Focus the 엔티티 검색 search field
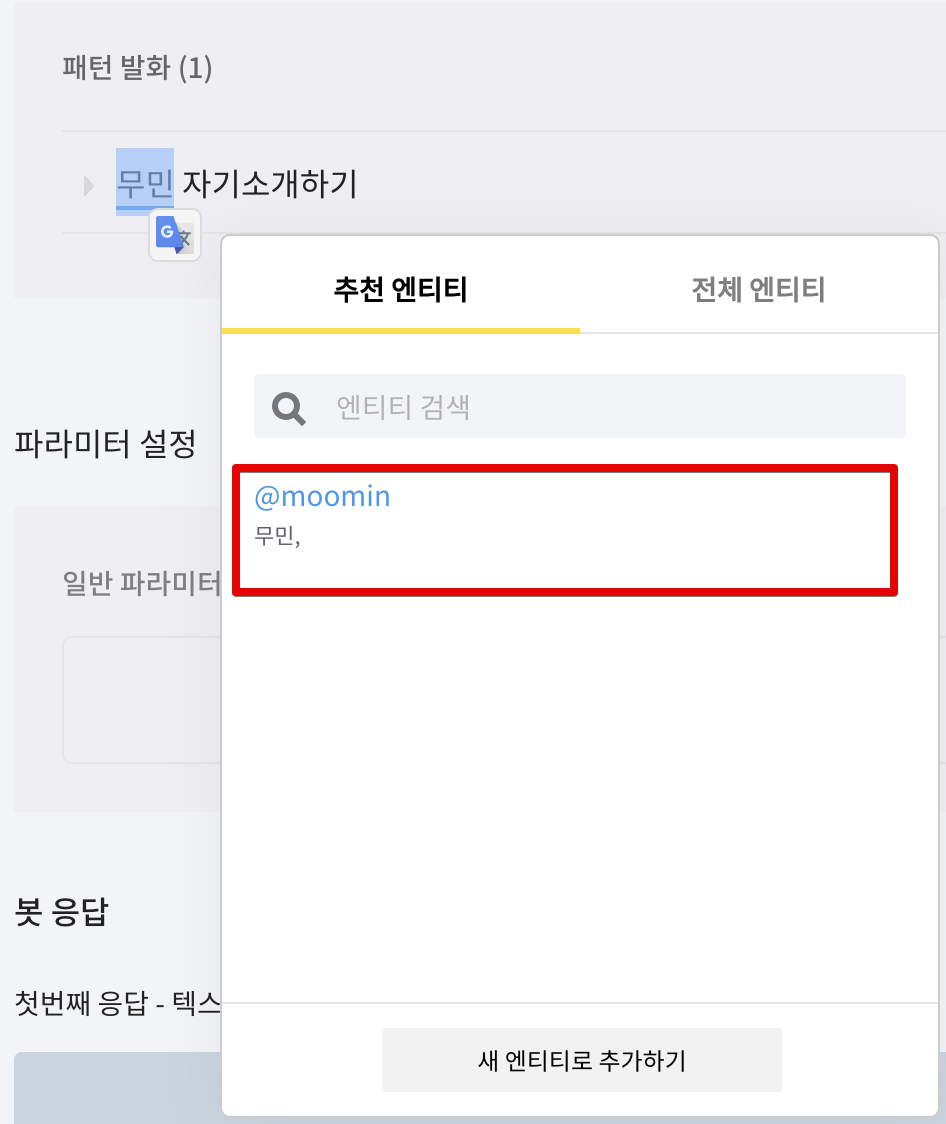946x1124 pixels. pos(580,406)
